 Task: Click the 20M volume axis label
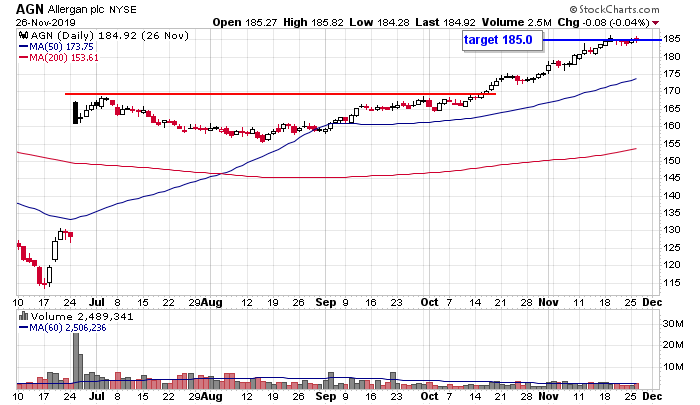(x=672, y=345)
